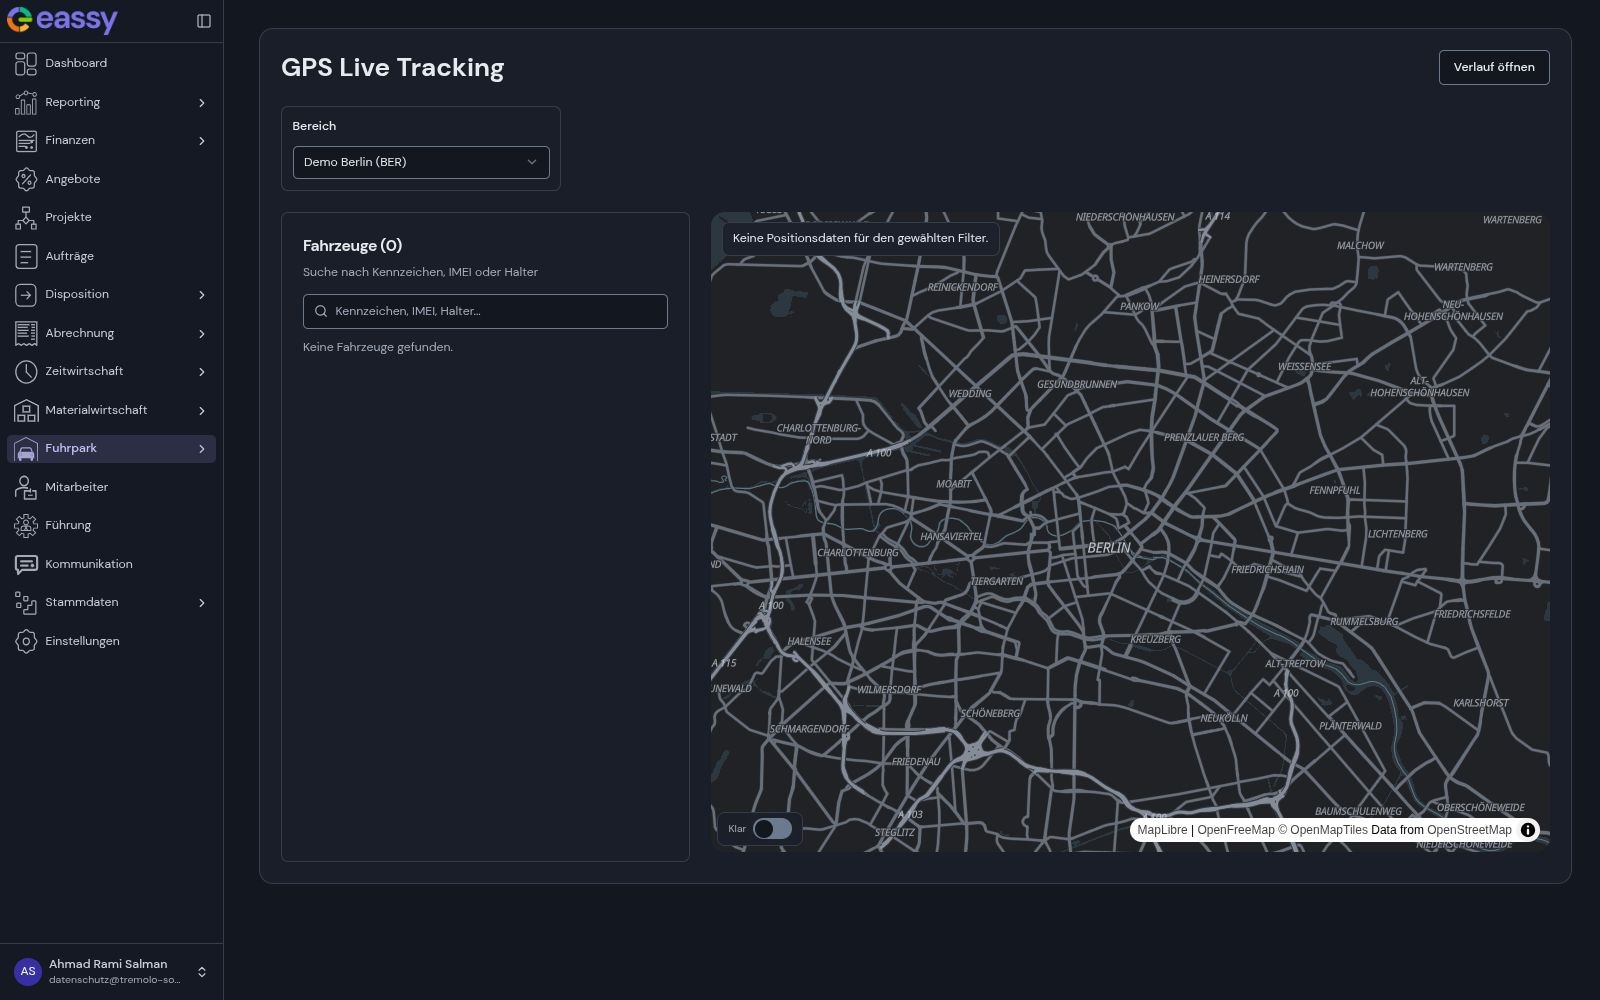
Task: Click the Keine Fahrzeuge gefunden text
Action: pyautogui.click(x=378, y=347)
